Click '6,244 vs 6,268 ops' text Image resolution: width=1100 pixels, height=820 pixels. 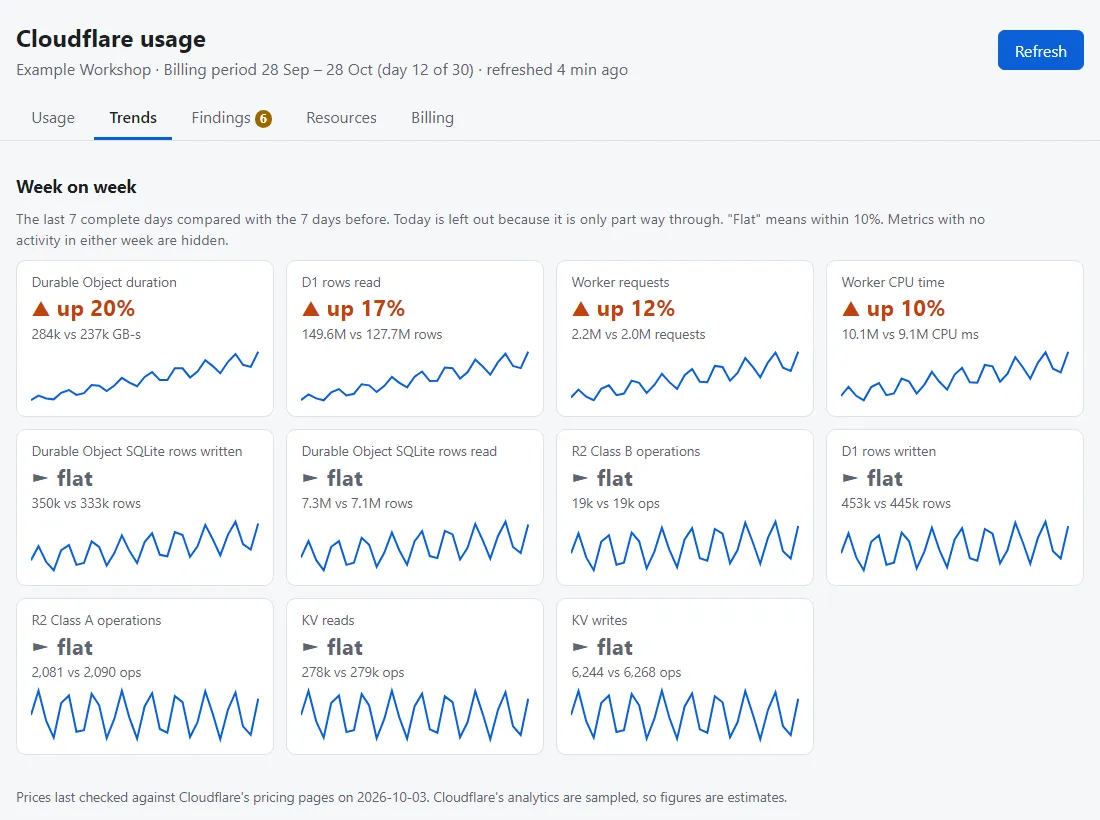[626, 673]
